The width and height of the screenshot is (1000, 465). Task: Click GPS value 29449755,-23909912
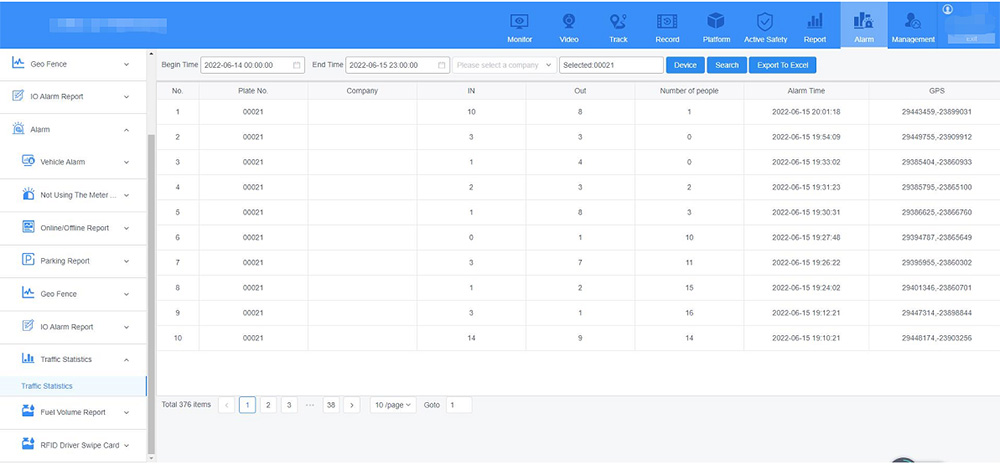click(x=936, y=137)
